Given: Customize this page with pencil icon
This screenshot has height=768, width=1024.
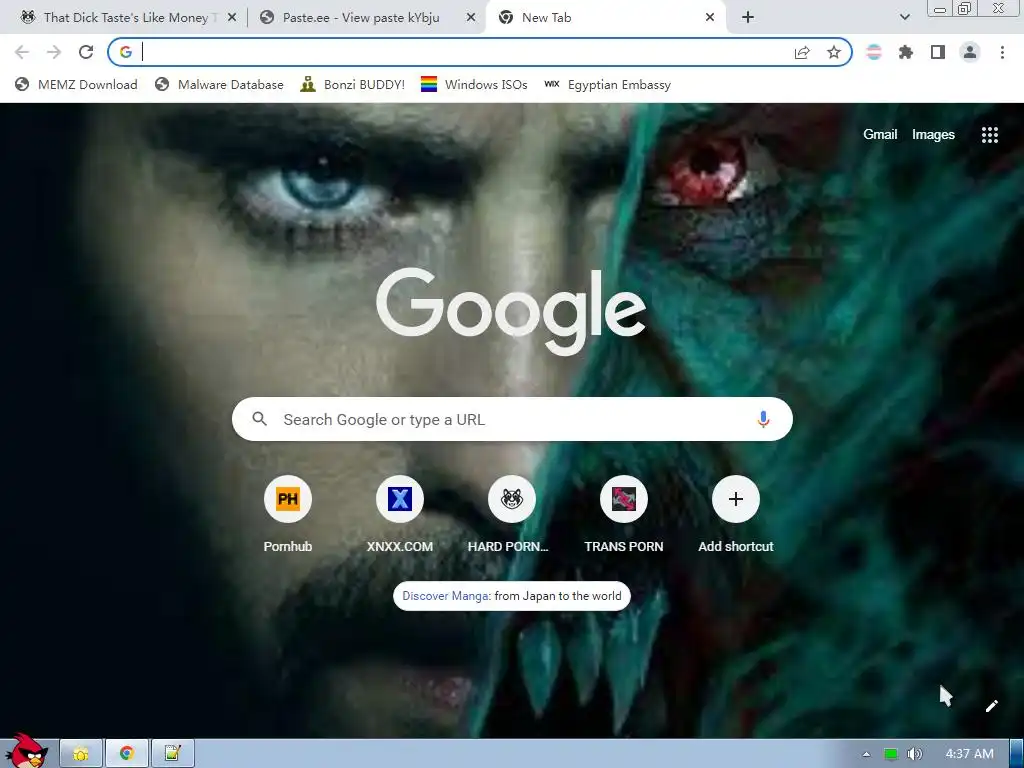Looking at the screenshot, I should (991, 706).
